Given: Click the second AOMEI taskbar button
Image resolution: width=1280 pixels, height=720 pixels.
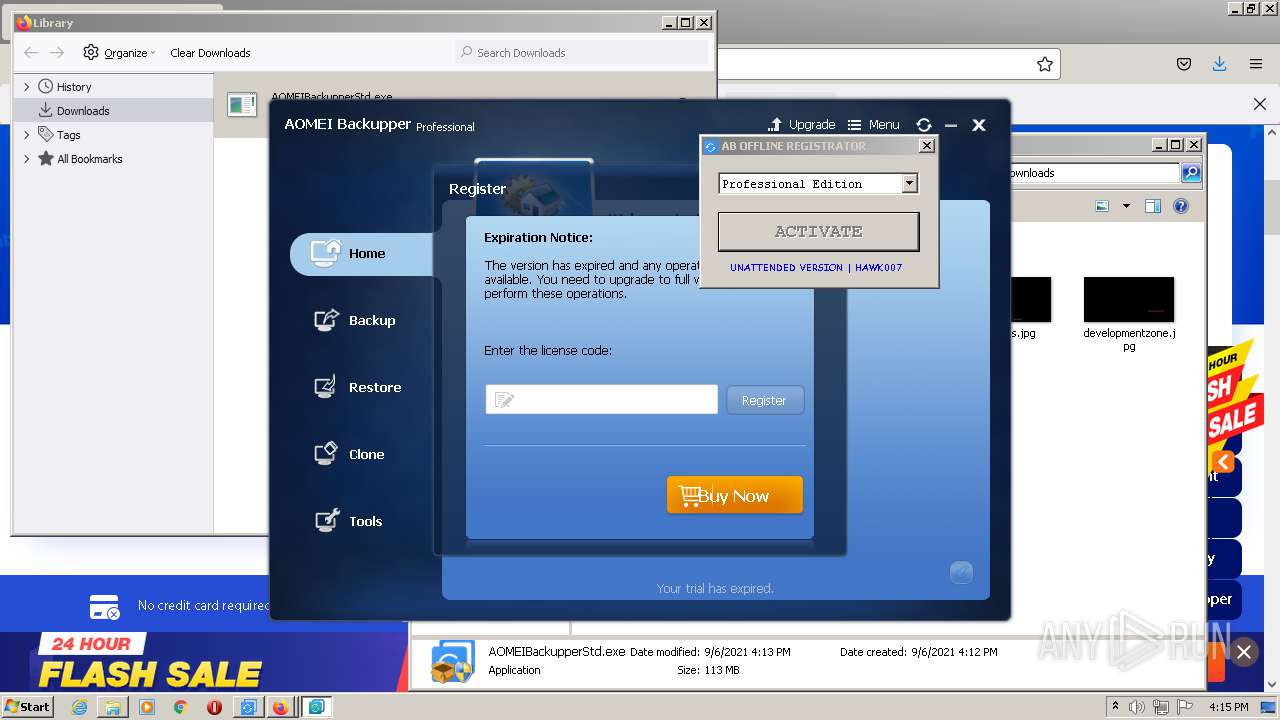Looking at the screenshot, I should [x=316, y=707].
